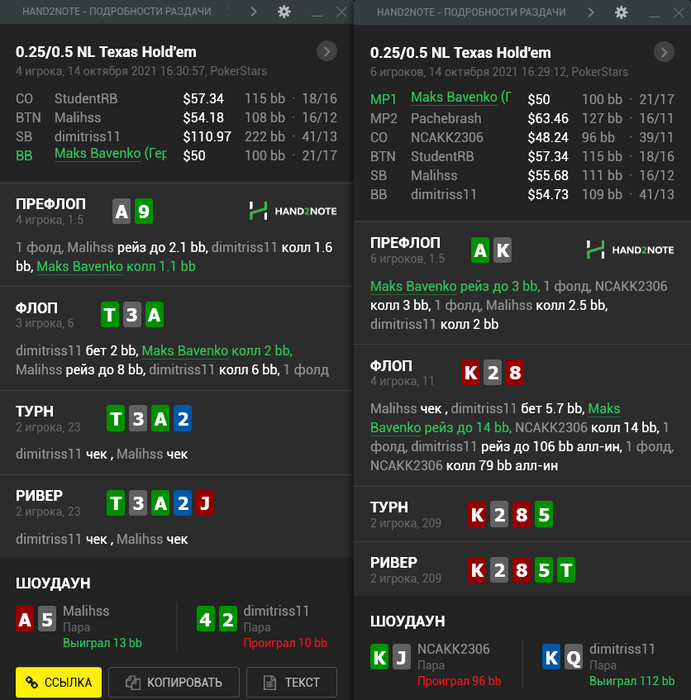Click the green T river card in right window
691x700 pixels.
click(x=566, y=570)
